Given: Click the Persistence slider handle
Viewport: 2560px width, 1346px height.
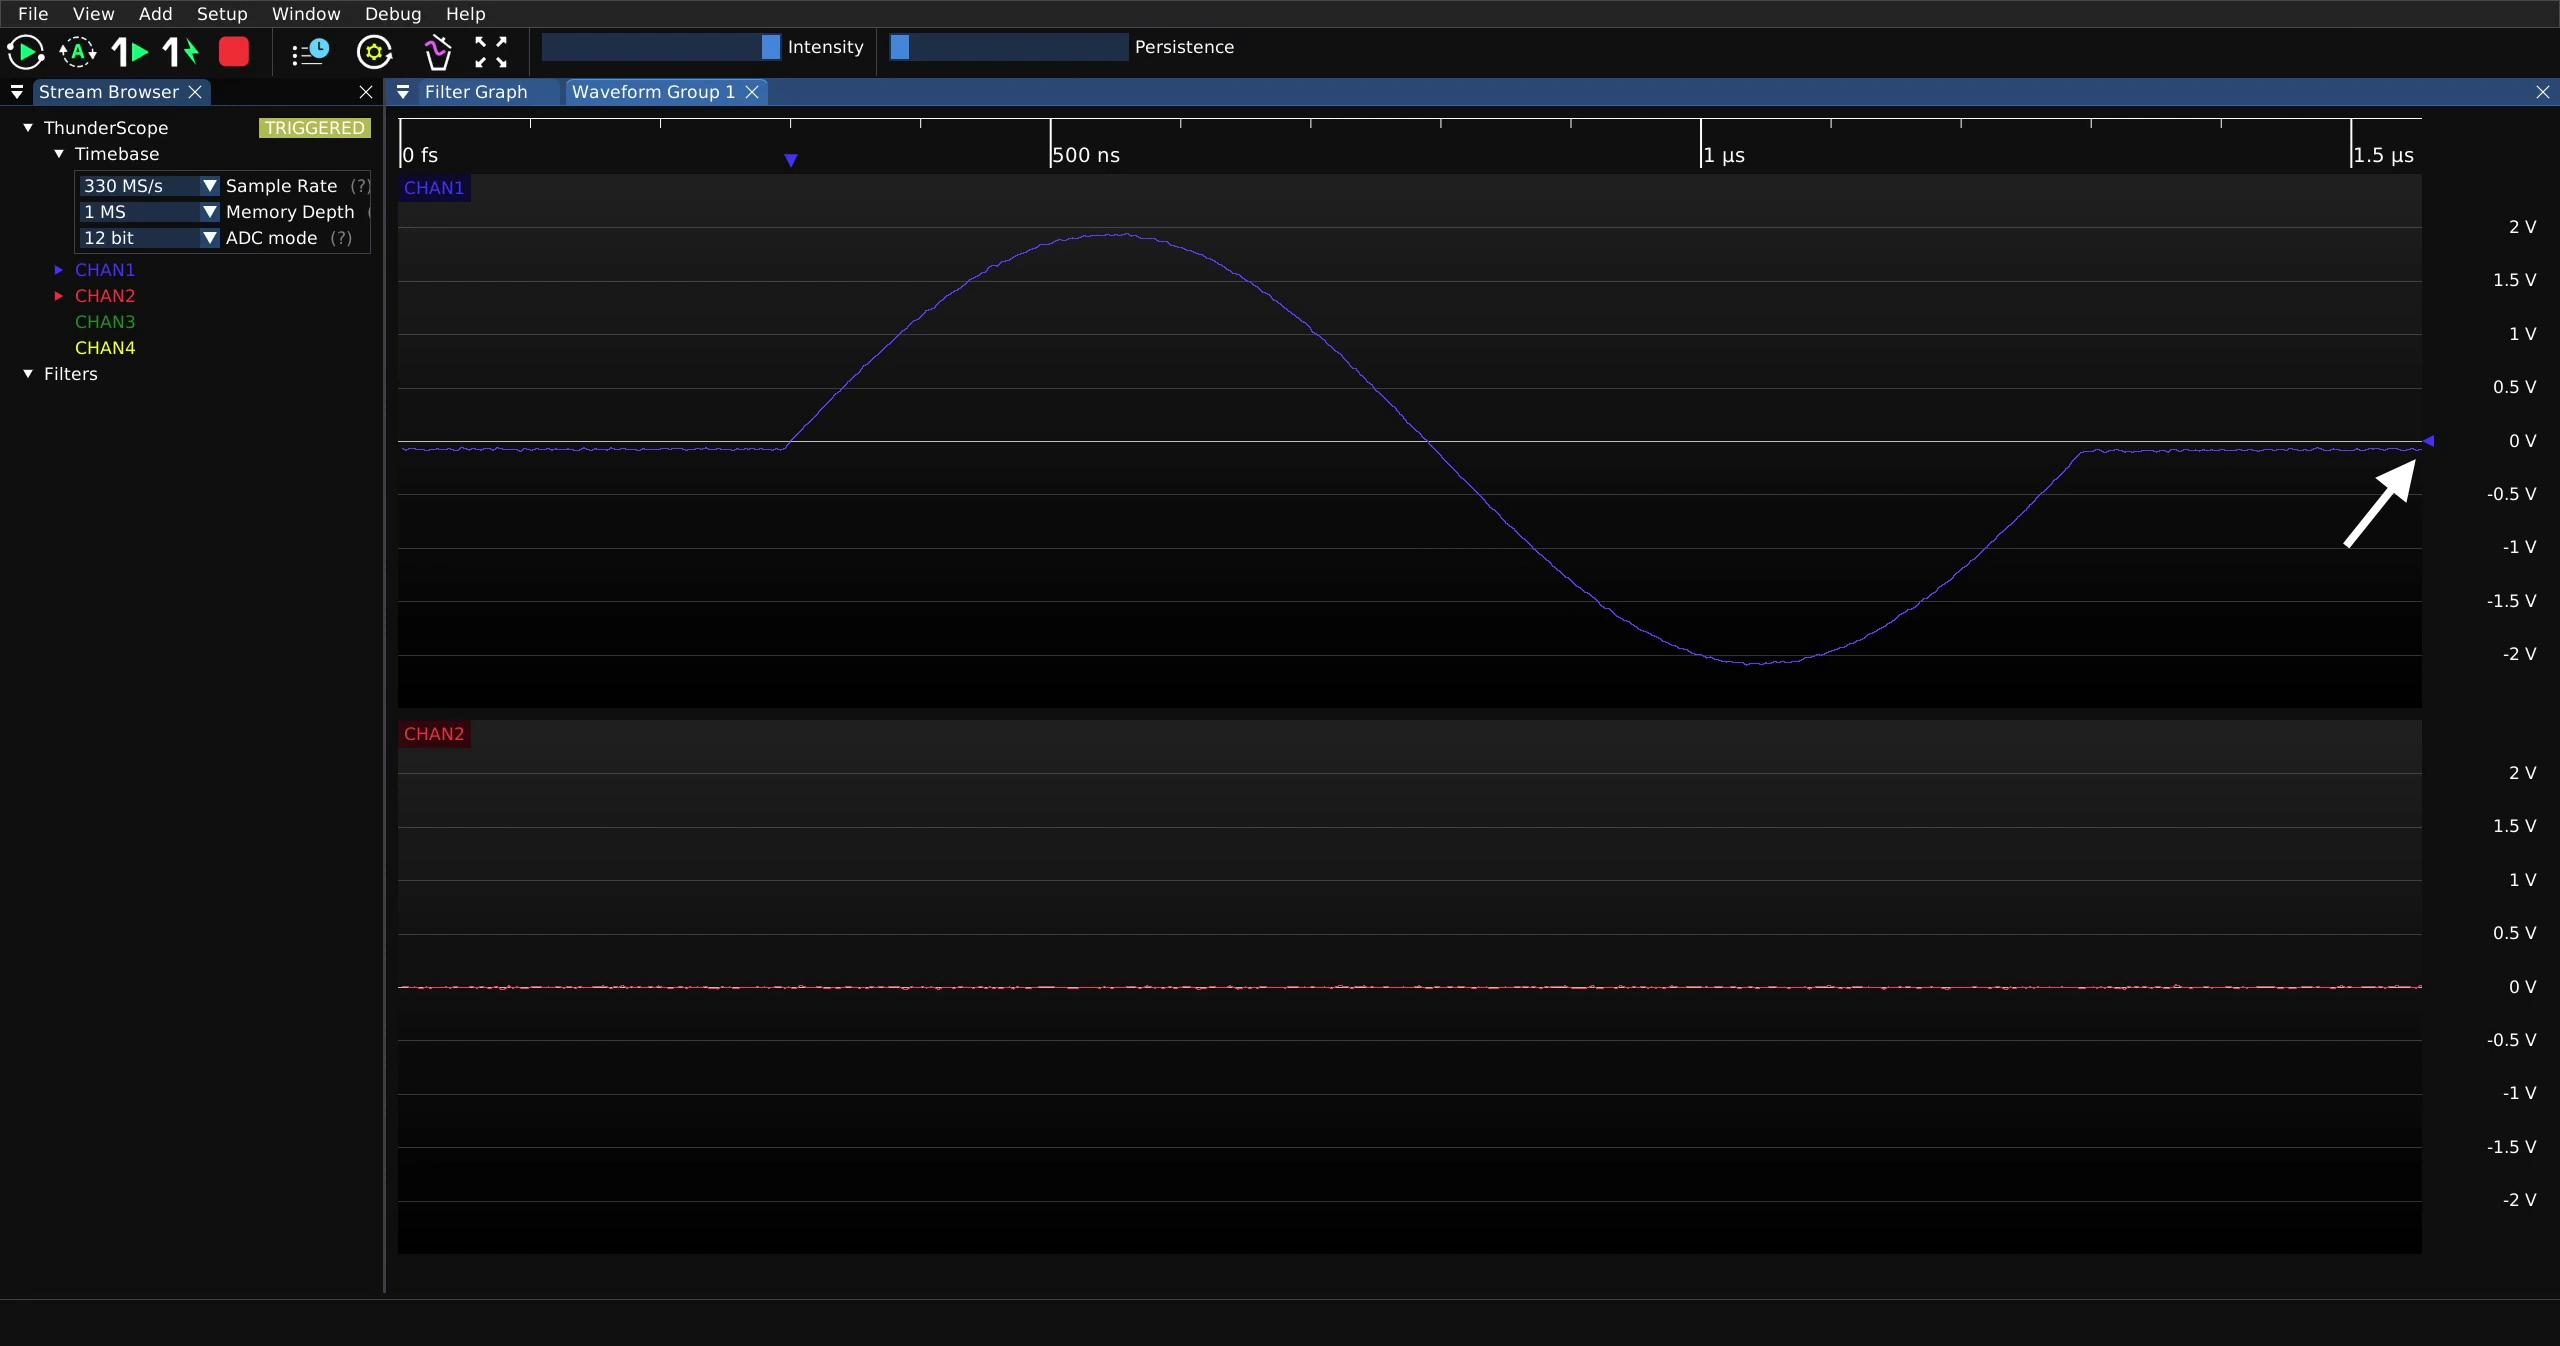Looking at the screenshot, I should point(900,47).
